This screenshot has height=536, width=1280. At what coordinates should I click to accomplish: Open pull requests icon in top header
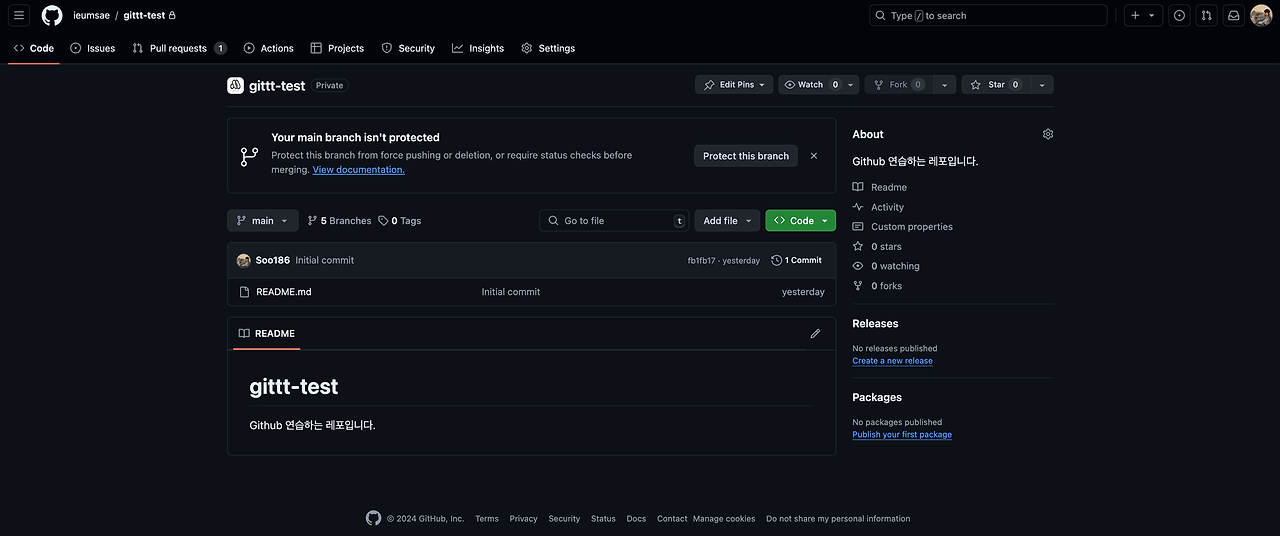click(x=1207, y=15)
